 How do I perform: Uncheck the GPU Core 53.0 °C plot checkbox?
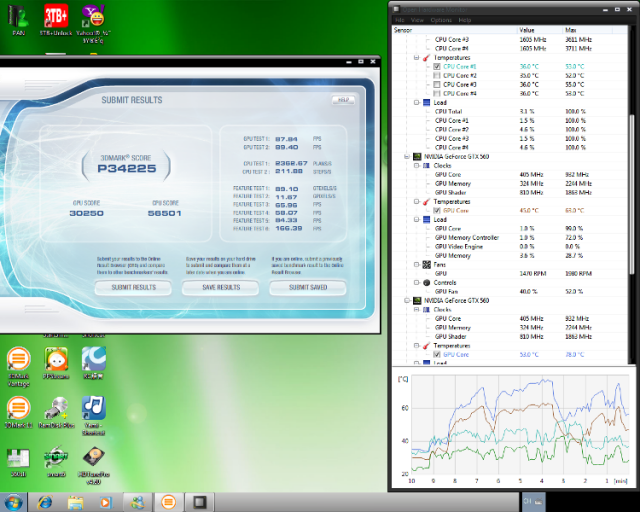tap(437, 354)
